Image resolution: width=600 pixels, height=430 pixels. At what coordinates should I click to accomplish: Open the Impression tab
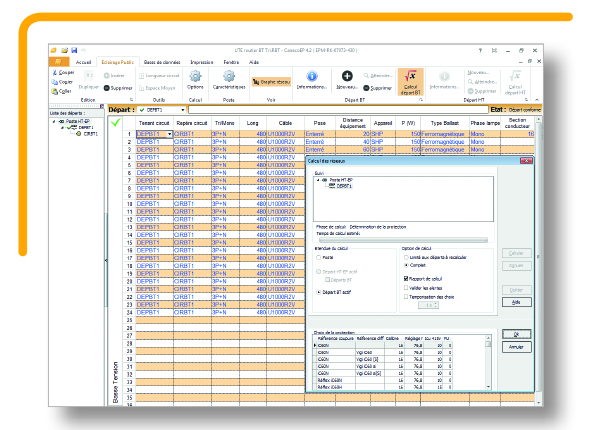(202, 62)
